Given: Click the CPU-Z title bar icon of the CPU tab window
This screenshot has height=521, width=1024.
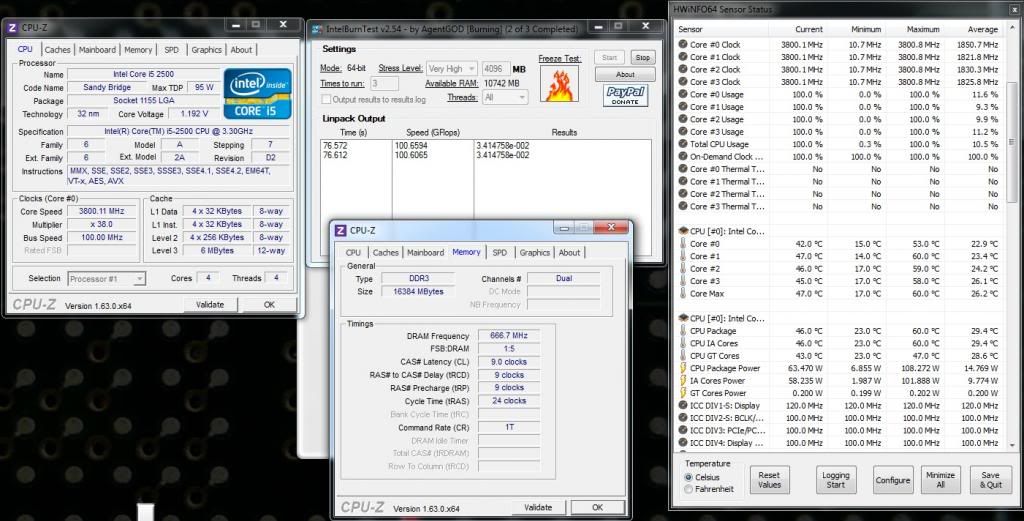Looking at the screenshot, I should click(x=12, y=27).
